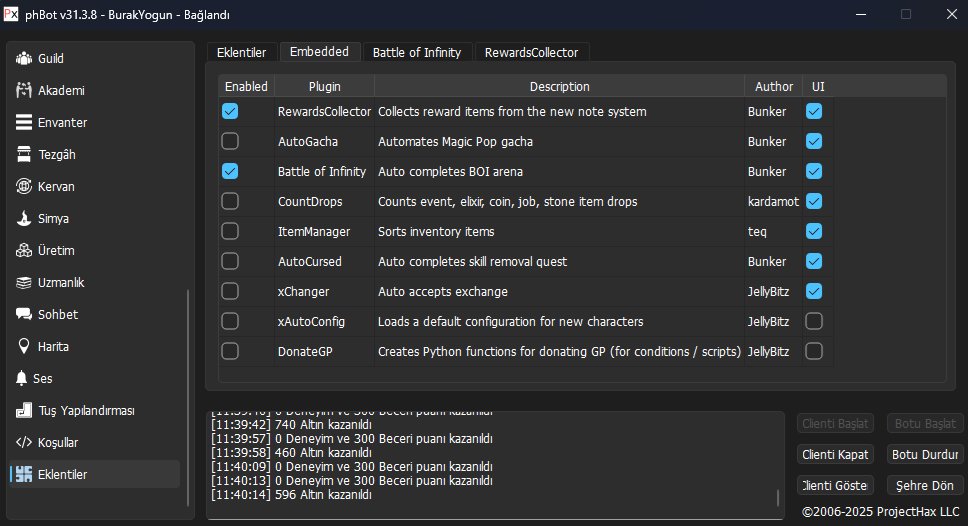
Task: Uncheck the Battle of Infinity enabled box
Action: click(230, 171)
